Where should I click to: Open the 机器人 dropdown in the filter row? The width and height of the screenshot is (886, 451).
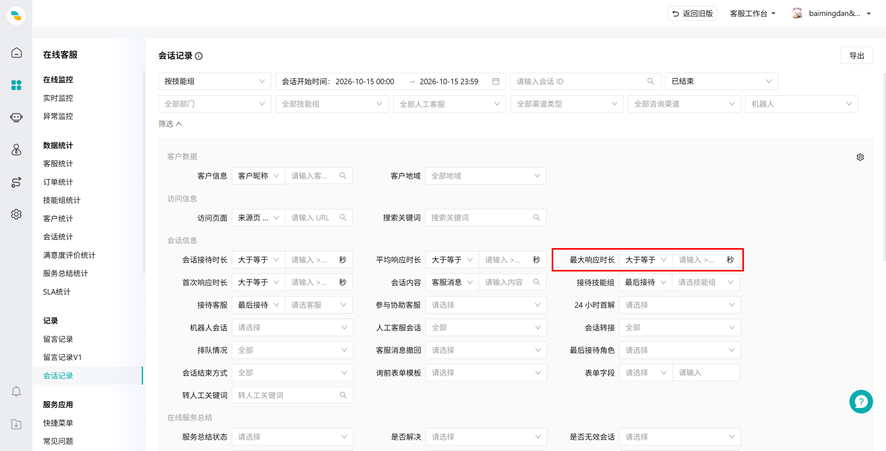[x=802, y=104]
